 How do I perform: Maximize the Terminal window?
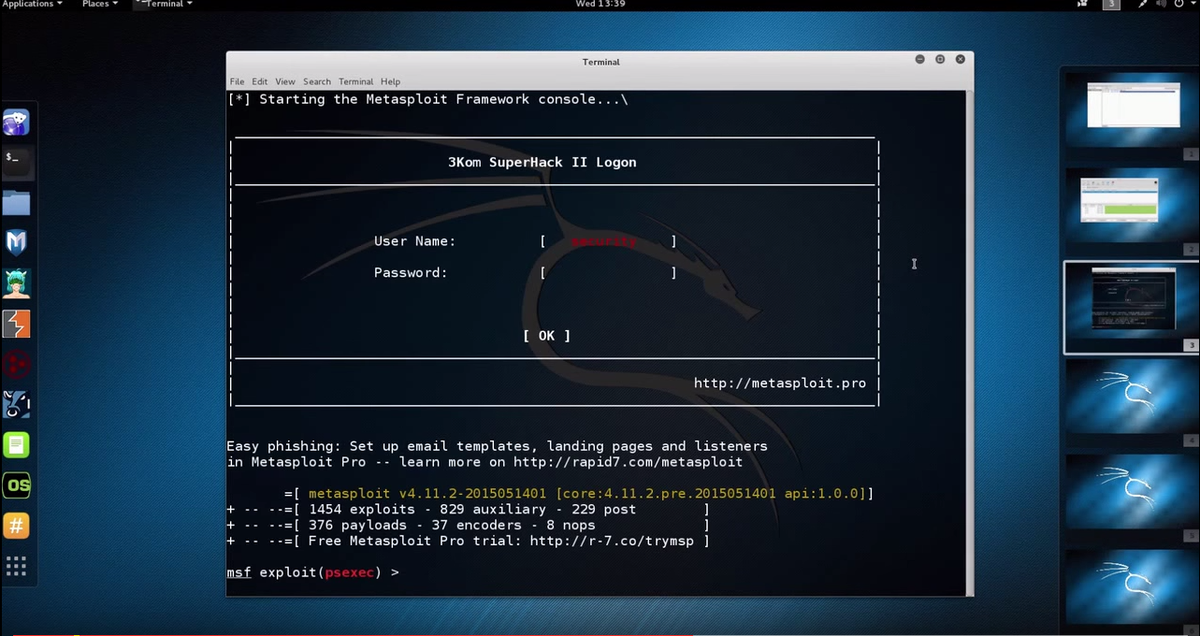(940, 60)
